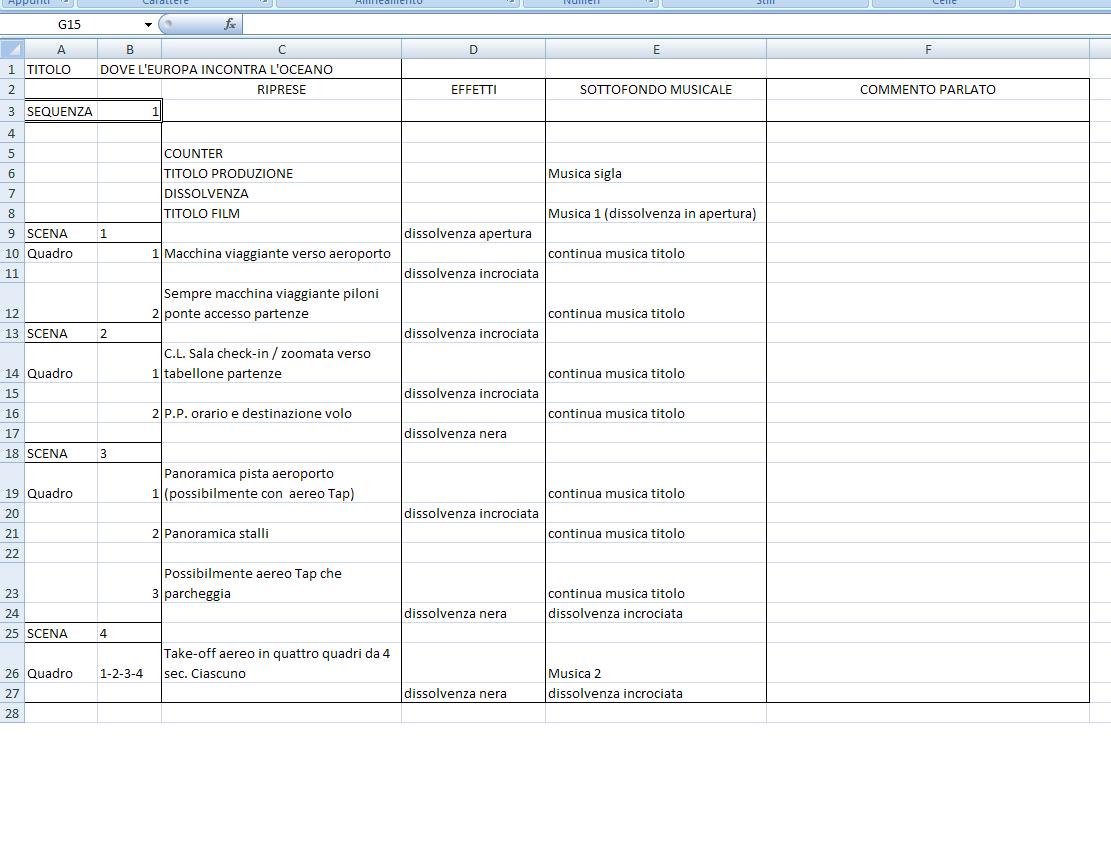This screenshot has height=853, width=1111.
Task: Click the DISSOLVENZA cell in row 7
Action: [281, 193]
